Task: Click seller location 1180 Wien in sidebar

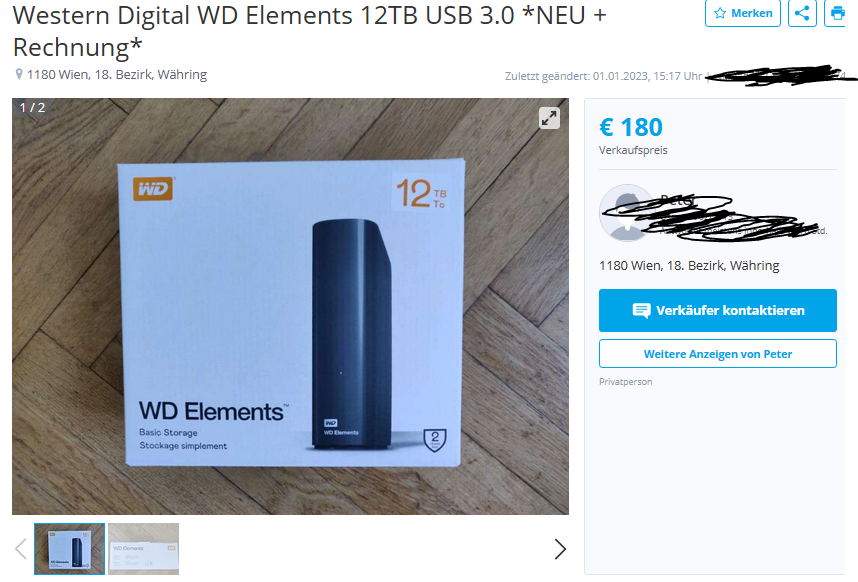Action: coord(689,266)
